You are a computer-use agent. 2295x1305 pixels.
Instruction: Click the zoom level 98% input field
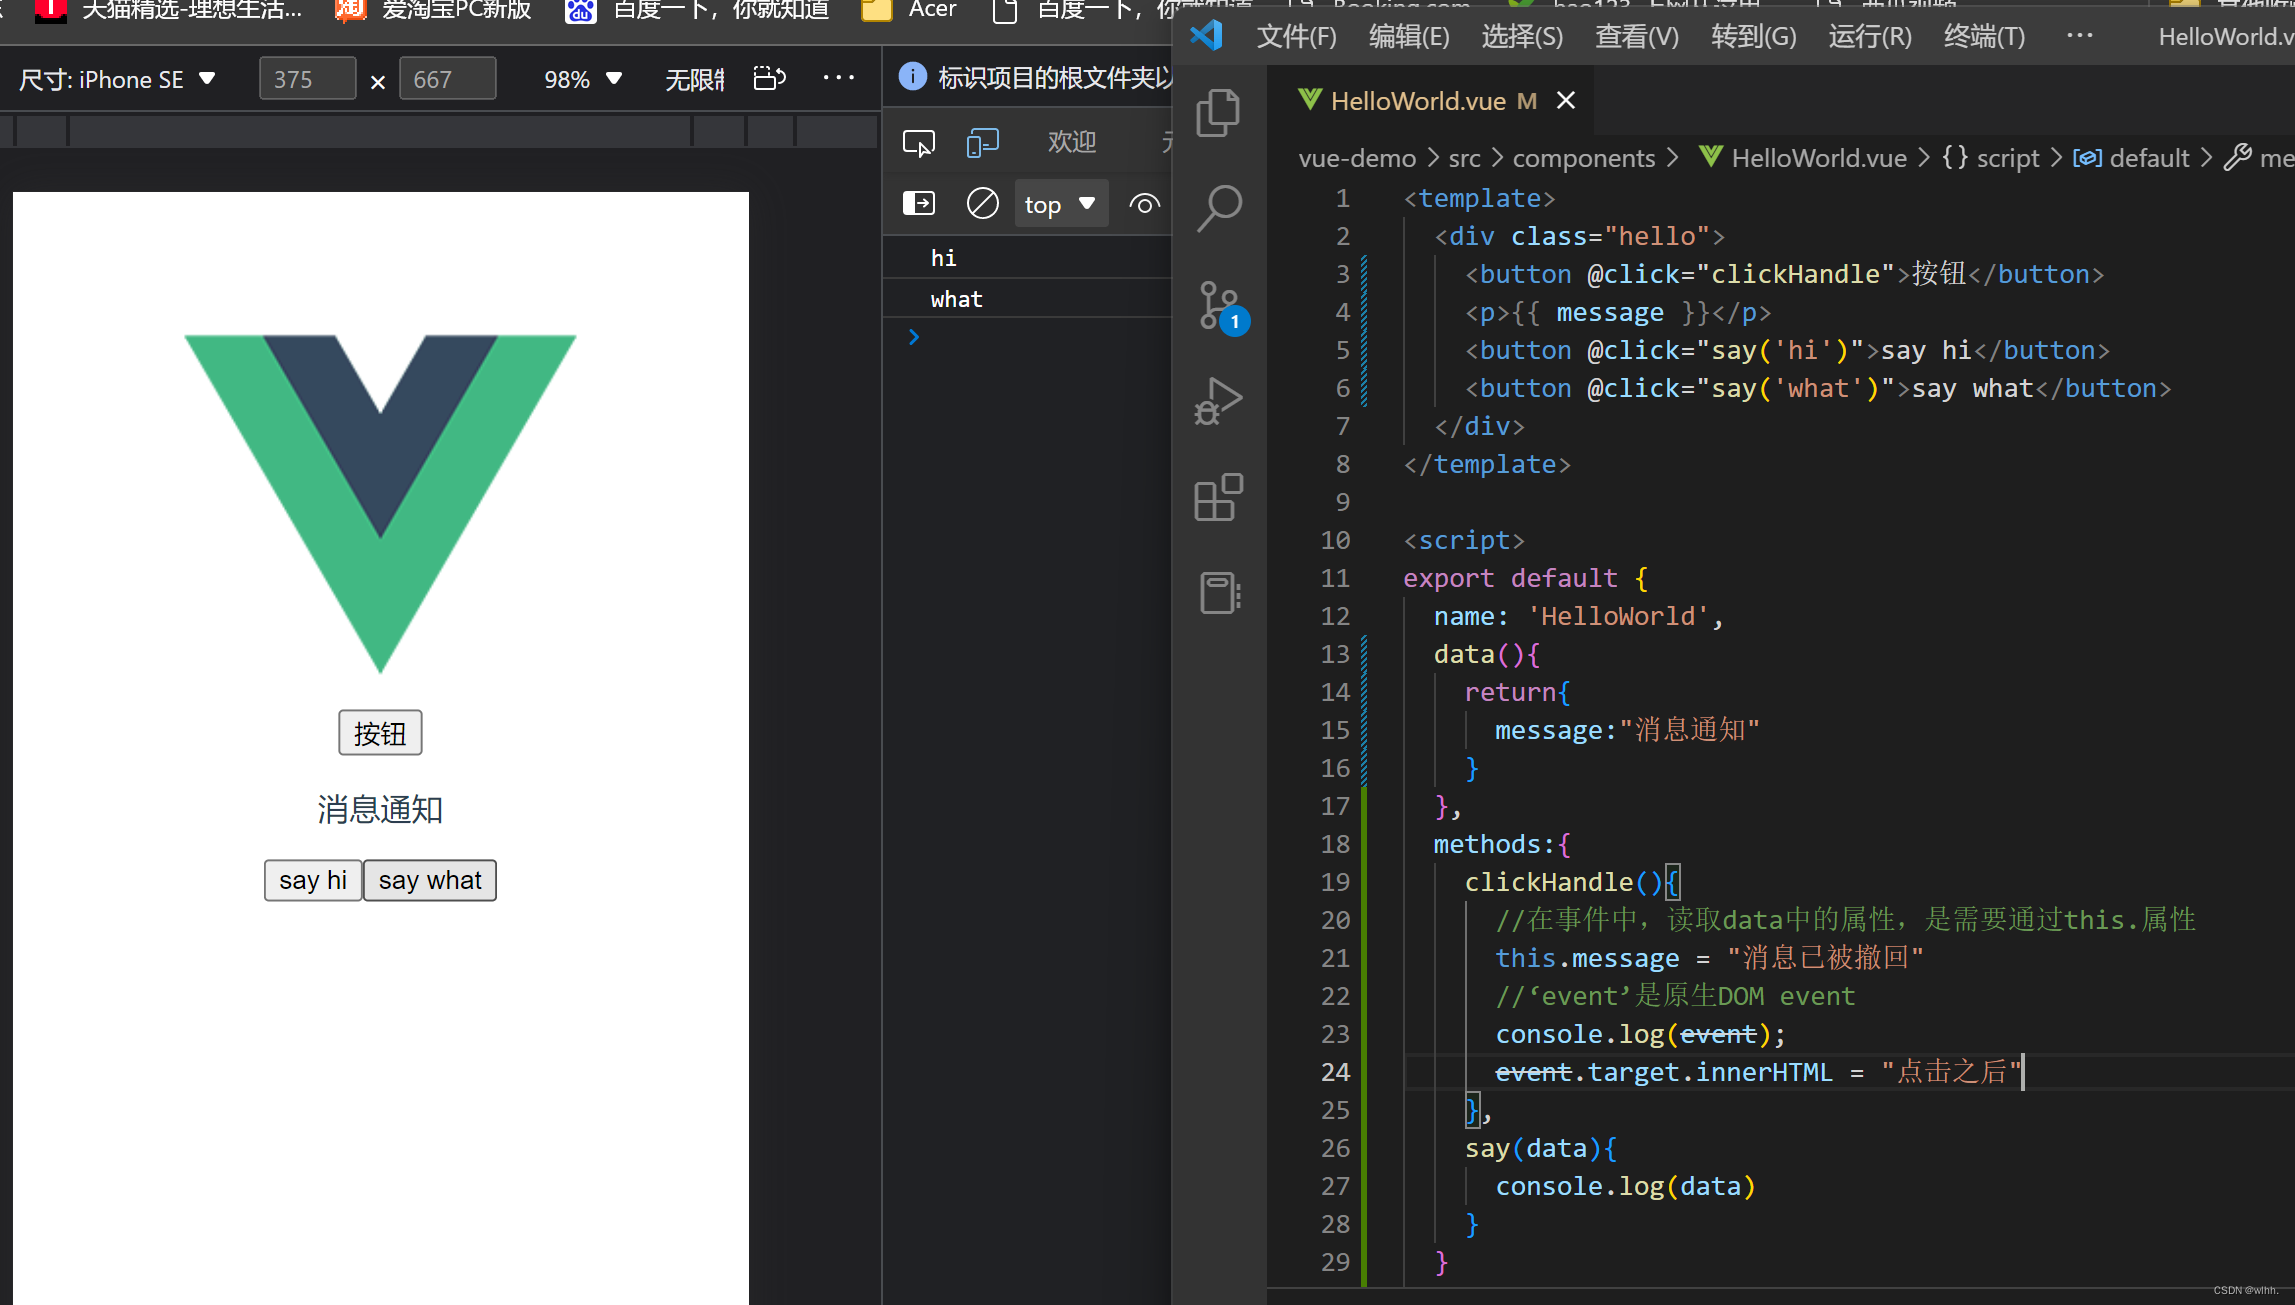(567, 77)
